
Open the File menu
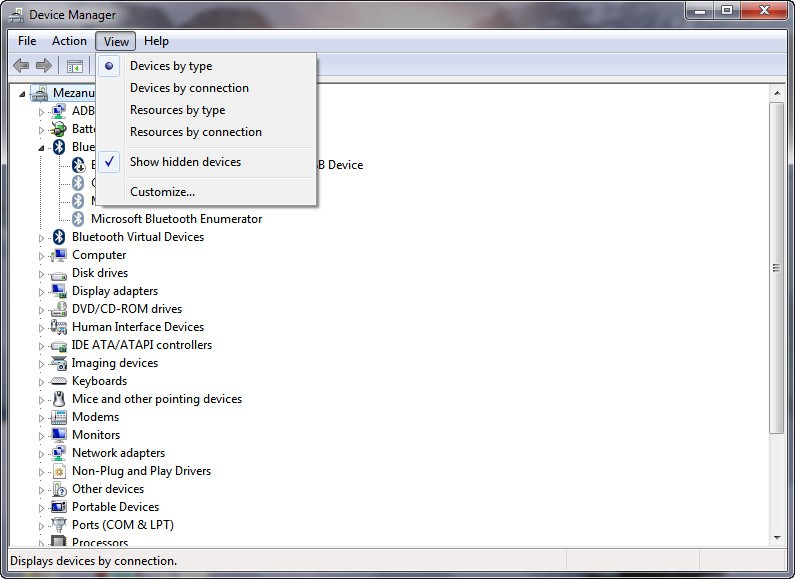coord(27,41)
